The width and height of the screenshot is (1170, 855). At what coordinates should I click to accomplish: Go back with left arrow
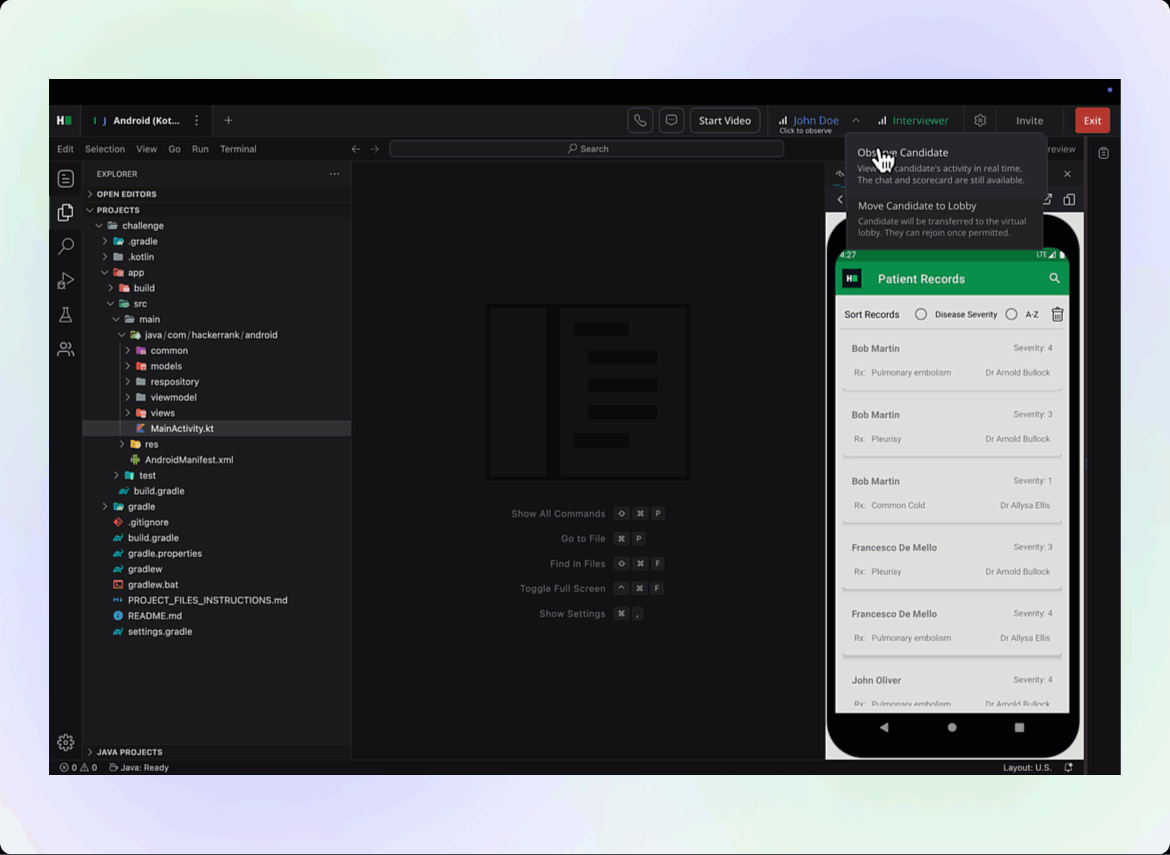356,149
